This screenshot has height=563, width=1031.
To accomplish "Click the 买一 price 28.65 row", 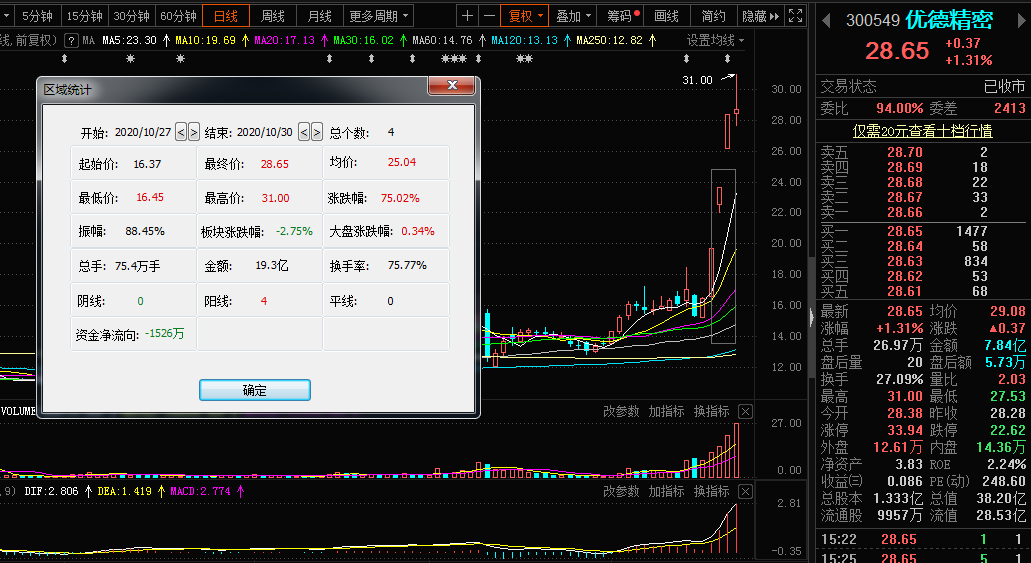I will 923,232.
